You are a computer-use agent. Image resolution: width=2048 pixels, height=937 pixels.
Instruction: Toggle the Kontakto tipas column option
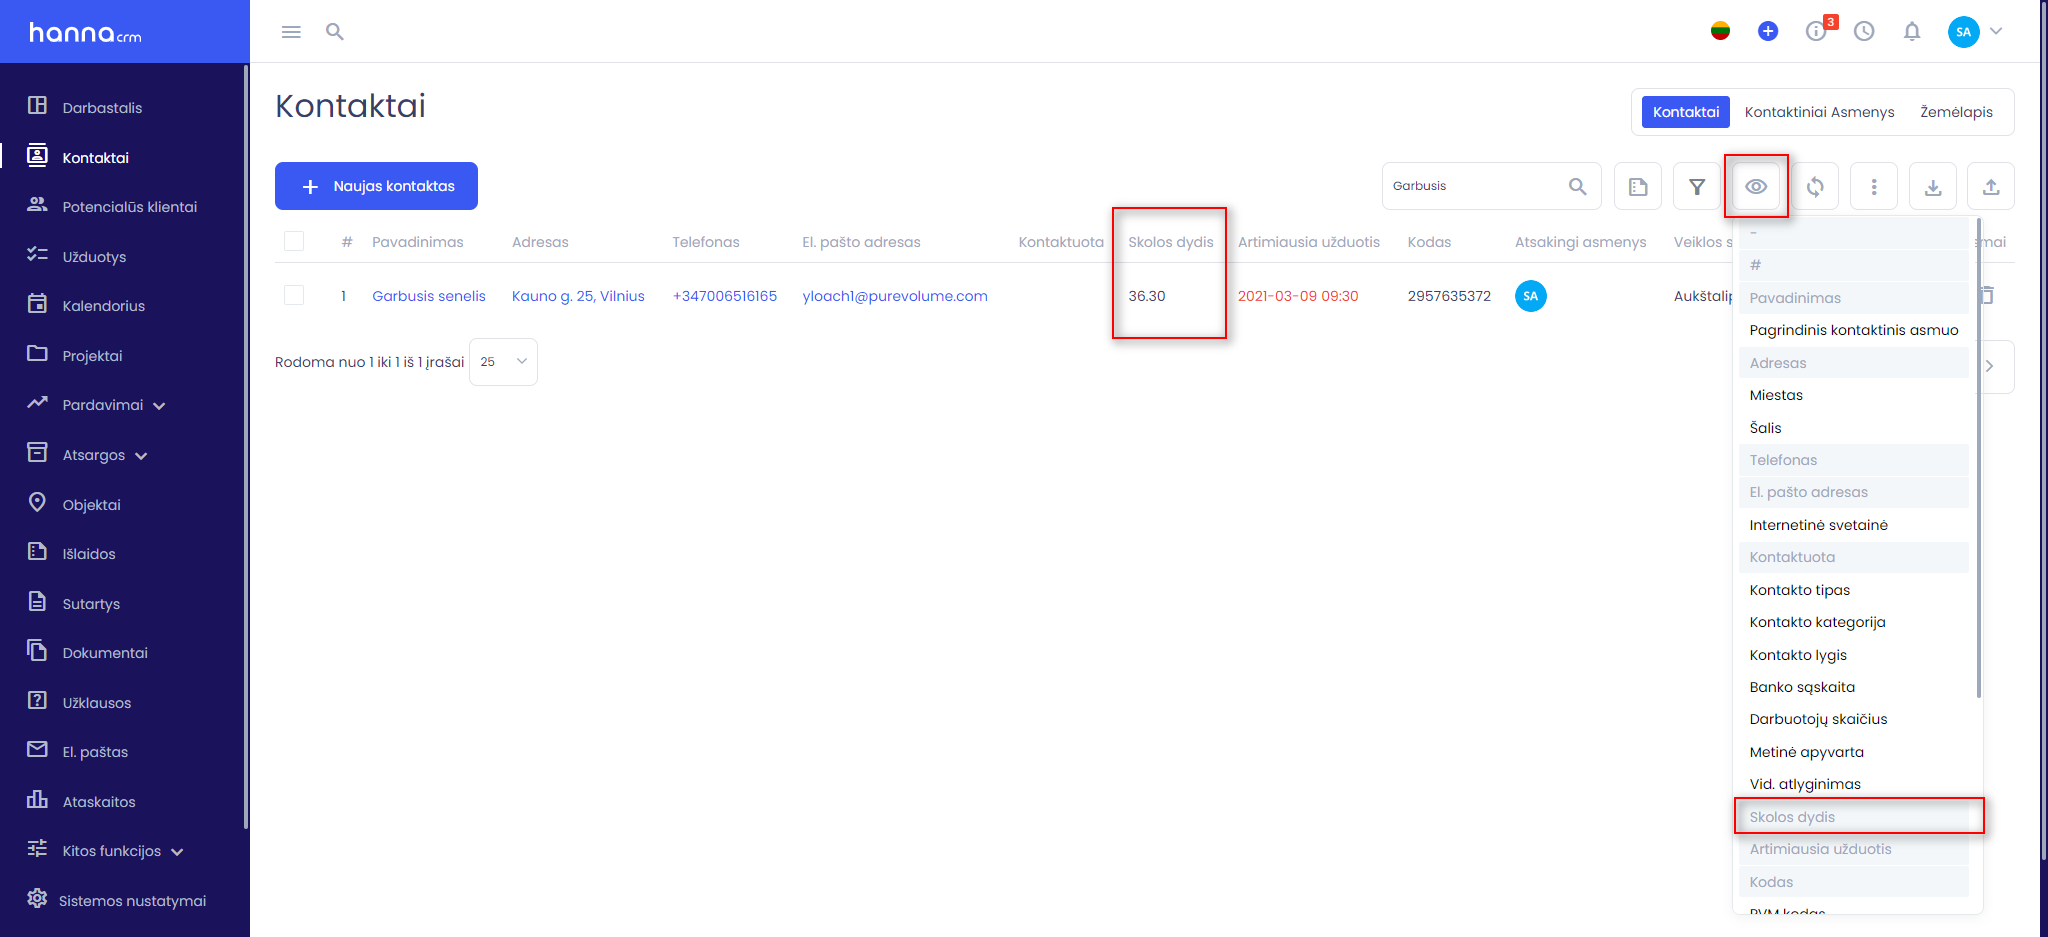click(x=1854, y=590)
